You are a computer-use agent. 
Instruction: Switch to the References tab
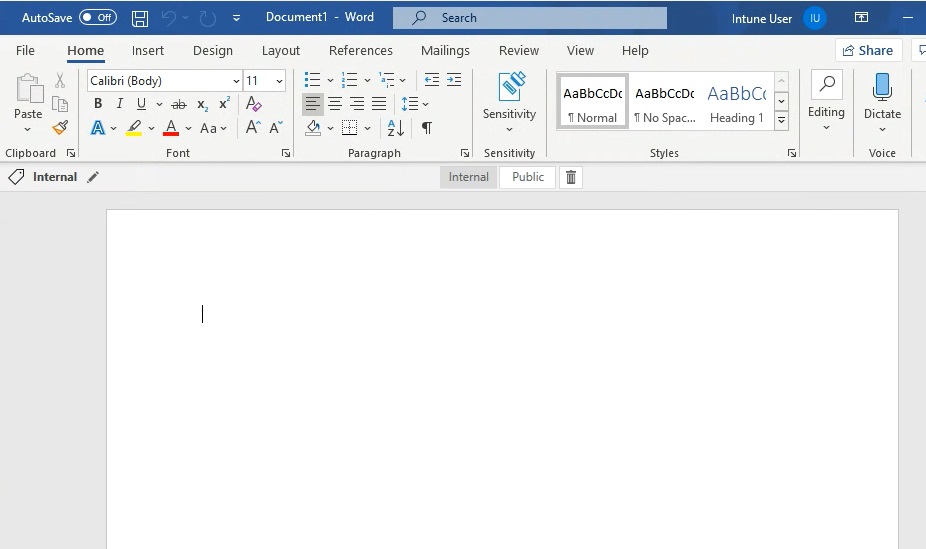tap(360, 50)
